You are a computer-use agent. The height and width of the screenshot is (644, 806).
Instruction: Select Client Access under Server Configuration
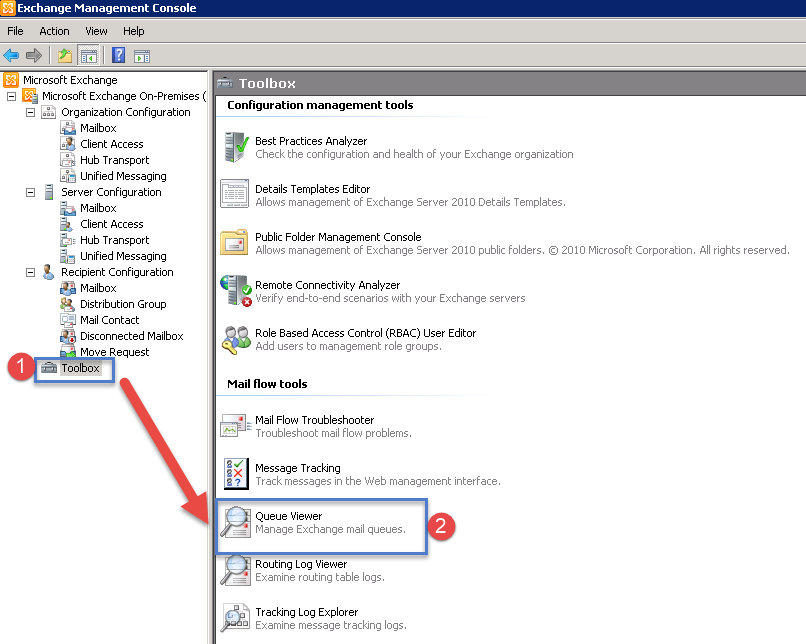(x=112, y=224)
